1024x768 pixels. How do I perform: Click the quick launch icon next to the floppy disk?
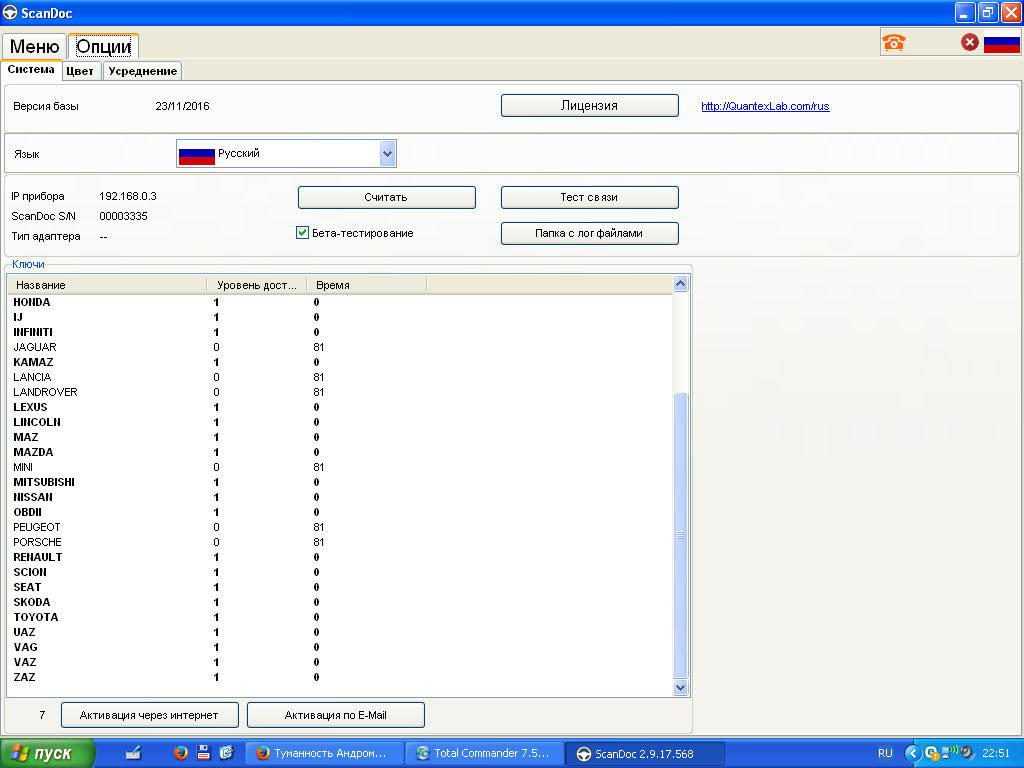coord(226,753)
